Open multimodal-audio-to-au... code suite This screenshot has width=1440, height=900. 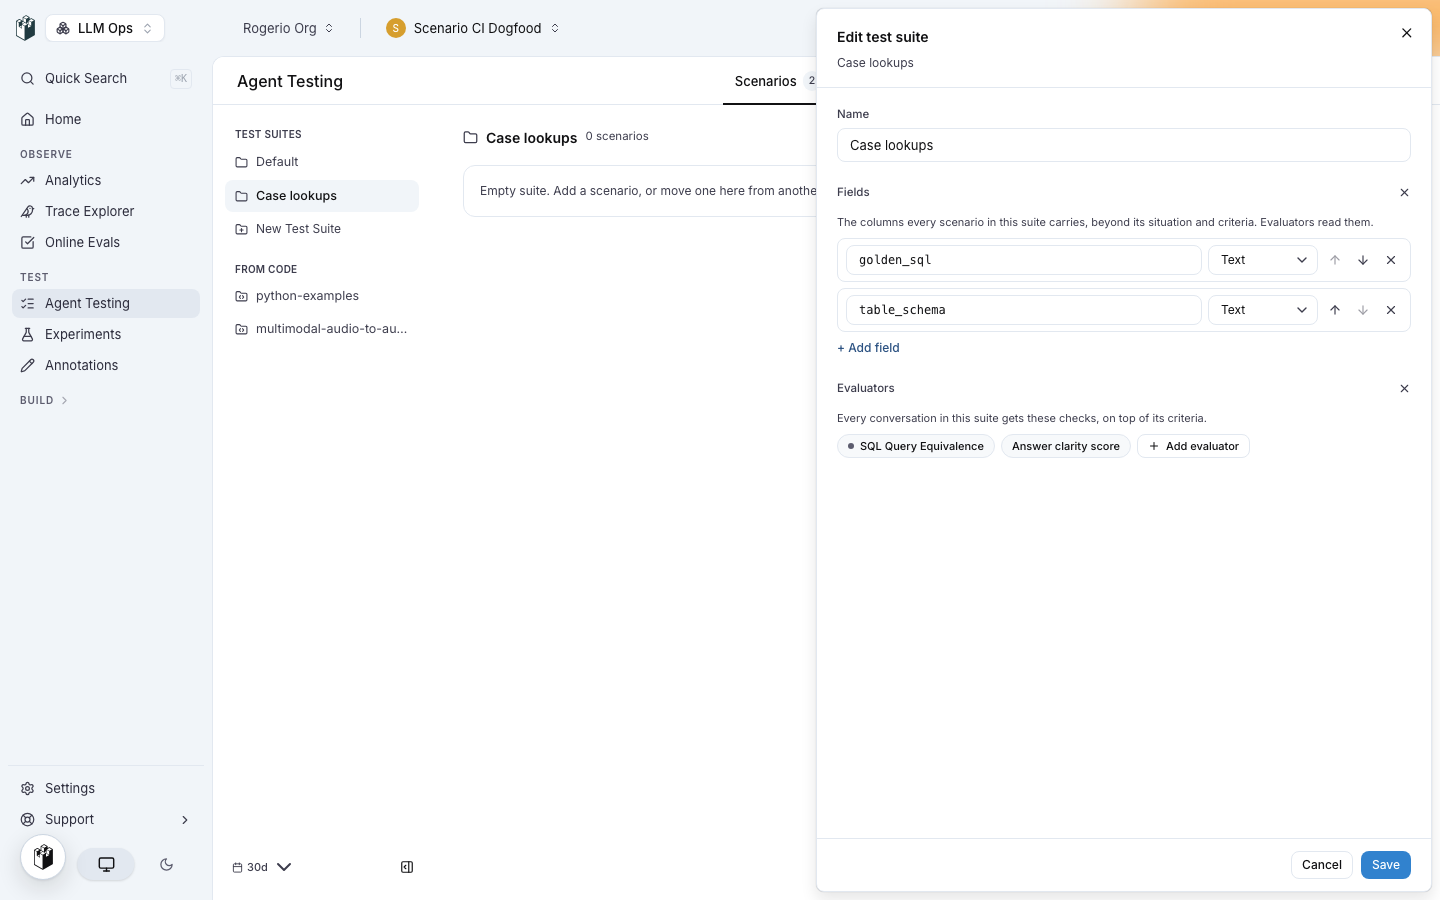[322, 329]
